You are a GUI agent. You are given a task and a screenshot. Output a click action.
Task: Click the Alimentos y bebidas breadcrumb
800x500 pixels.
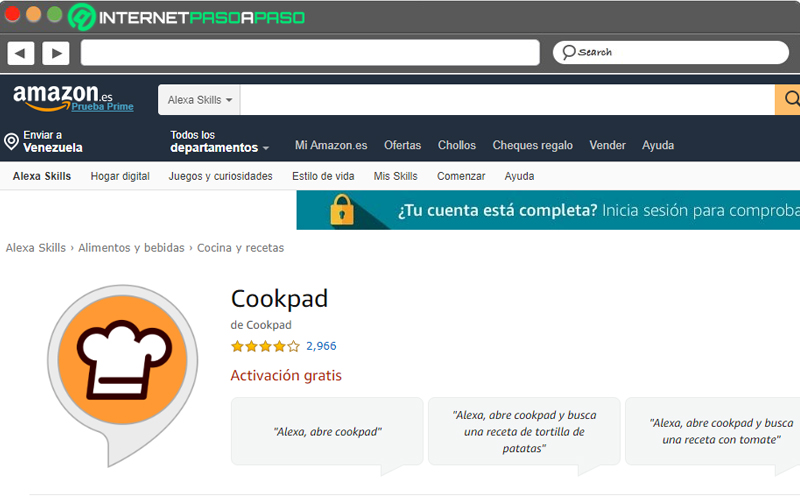[x=131, y=248]
